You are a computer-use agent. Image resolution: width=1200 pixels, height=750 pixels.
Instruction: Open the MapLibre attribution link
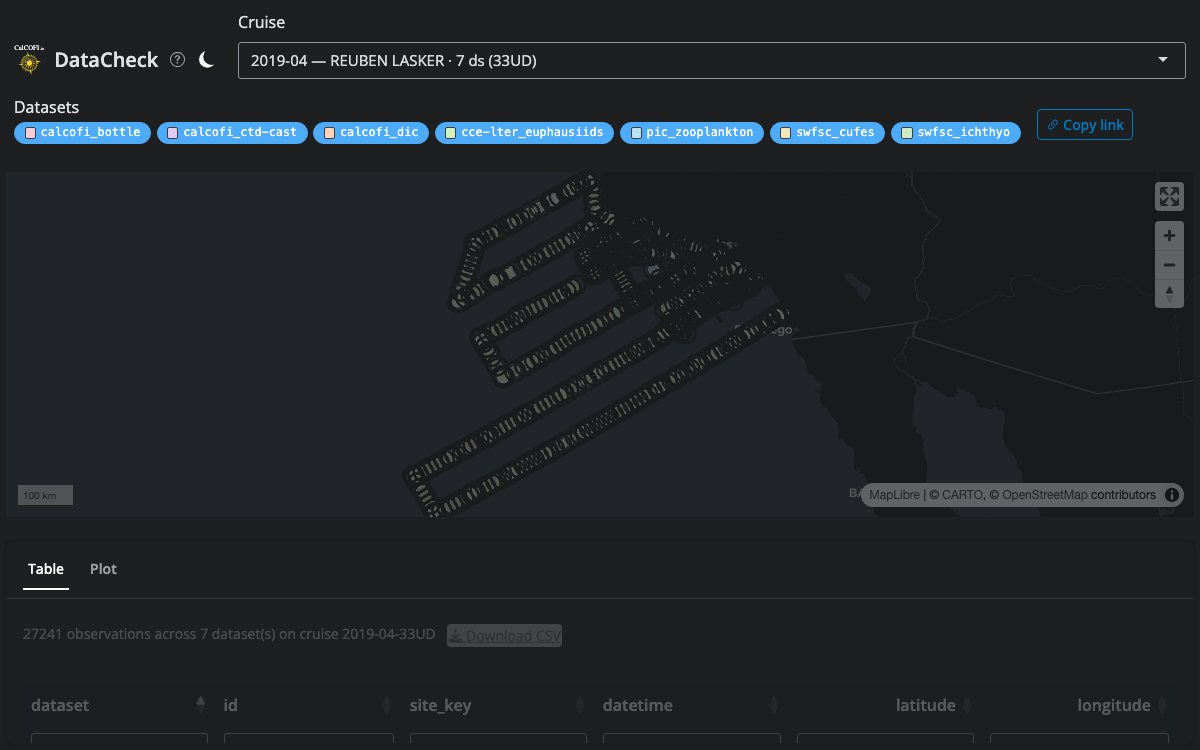894,495
